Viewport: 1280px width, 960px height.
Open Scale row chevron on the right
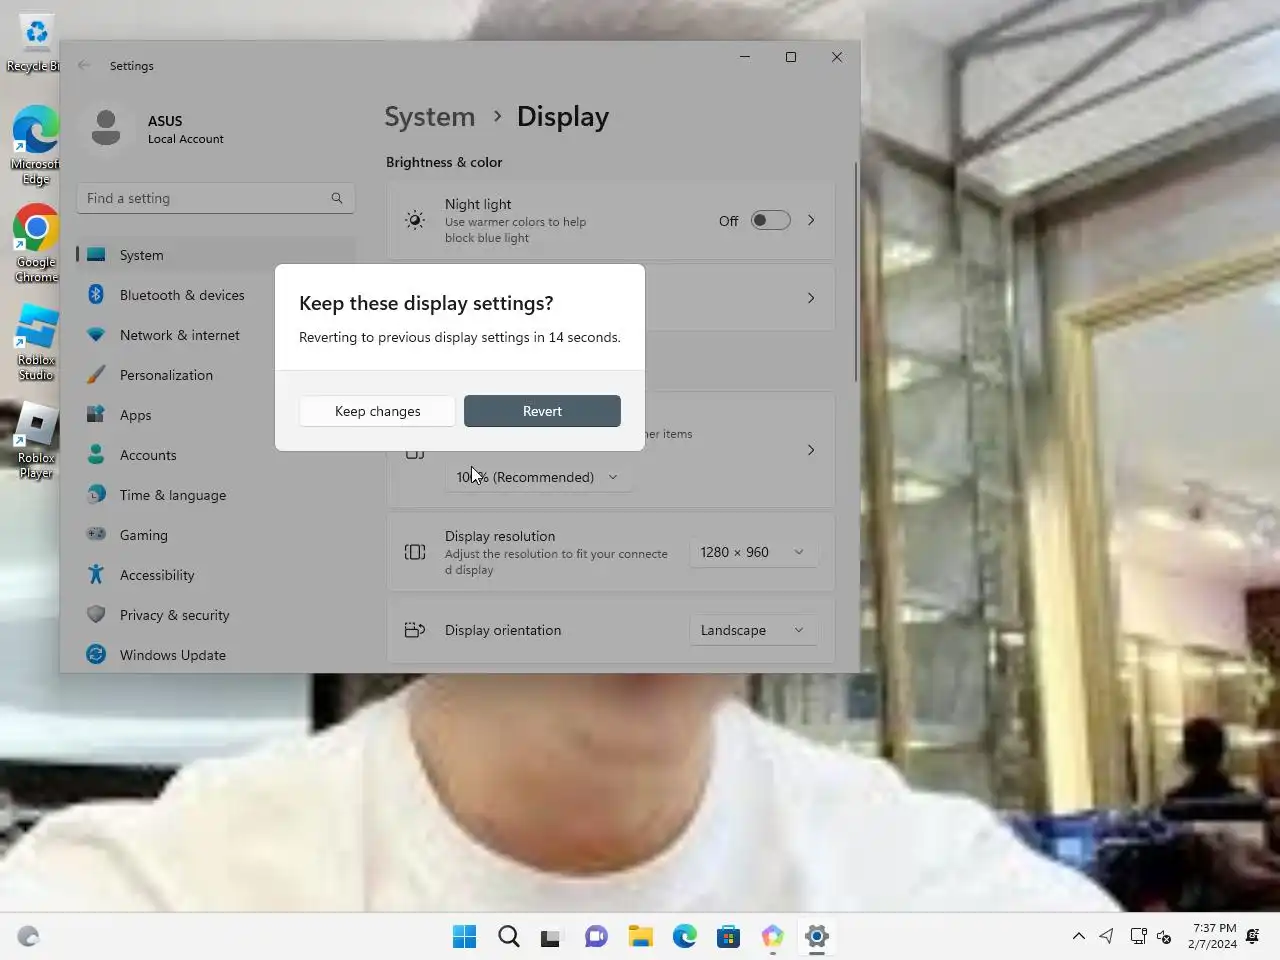[811, 450]
